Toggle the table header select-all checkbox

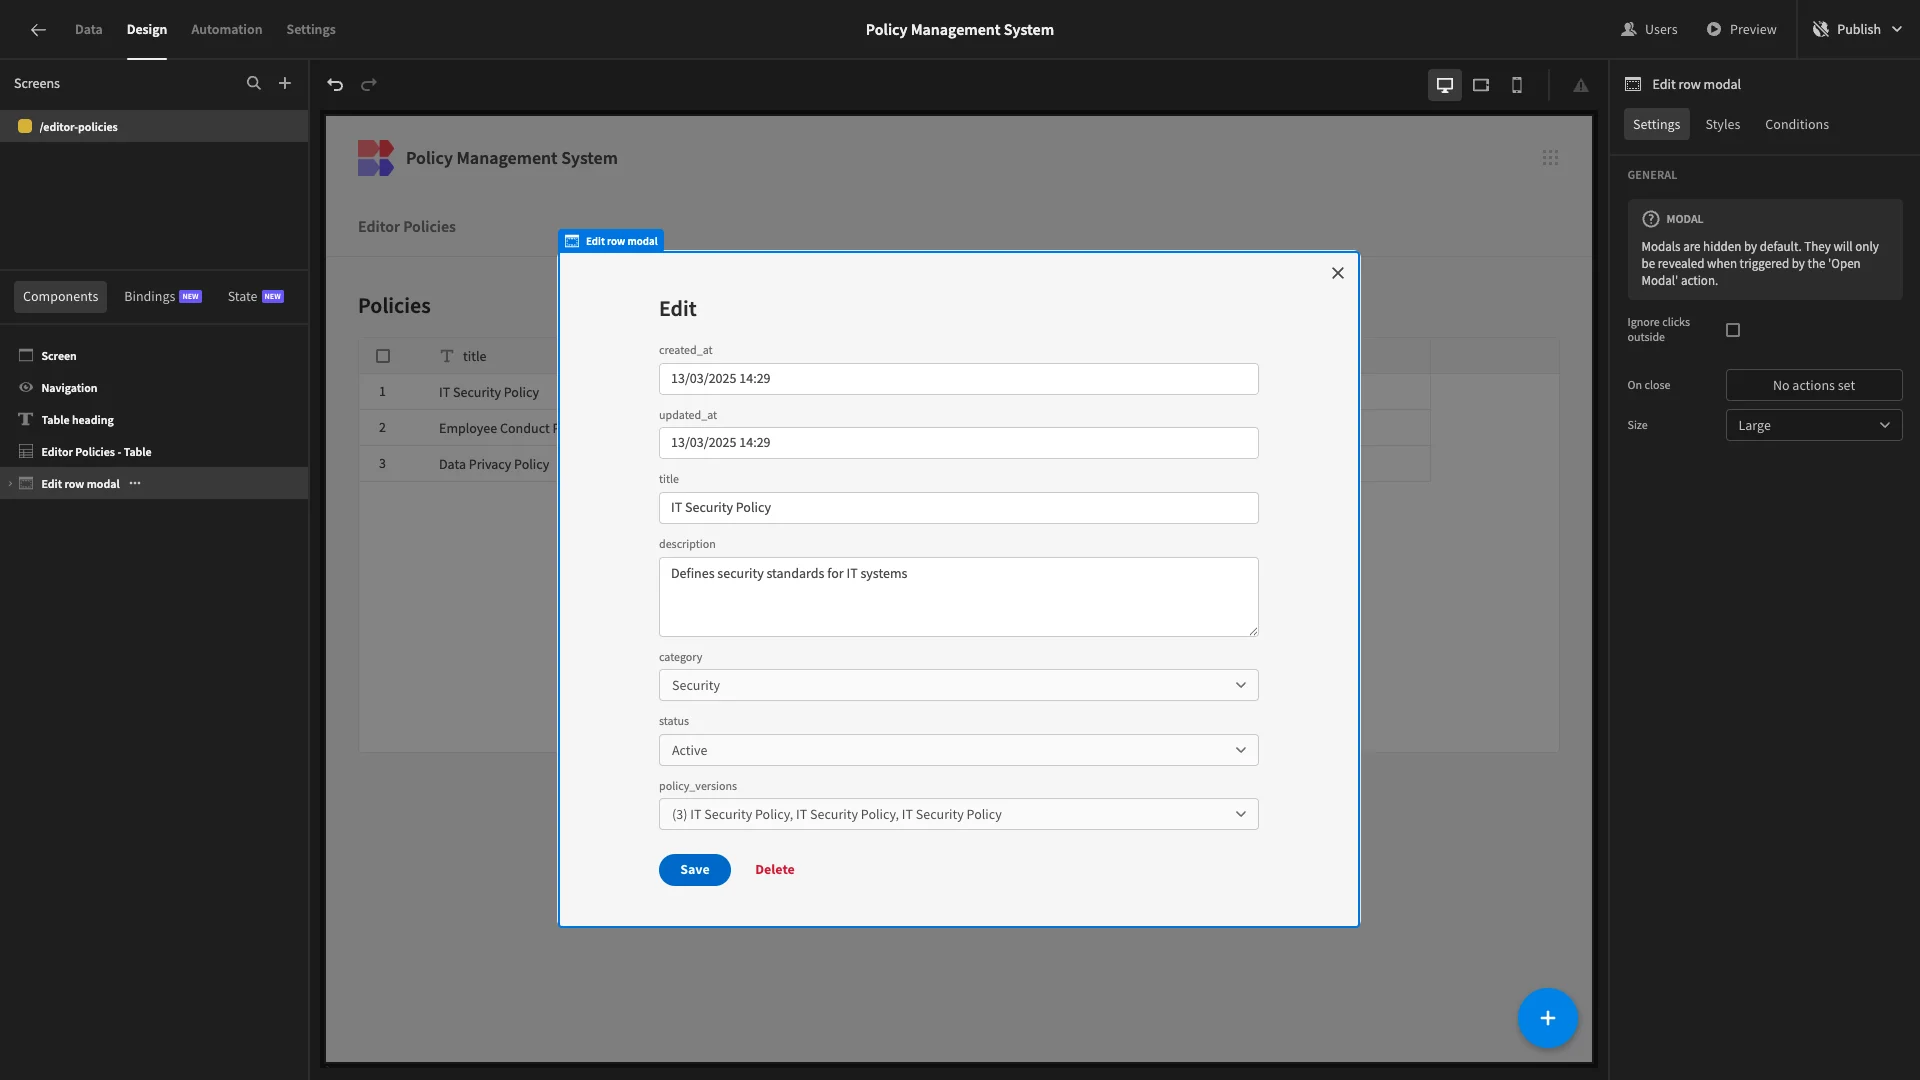pyautogui.click(x=383, y=356)
